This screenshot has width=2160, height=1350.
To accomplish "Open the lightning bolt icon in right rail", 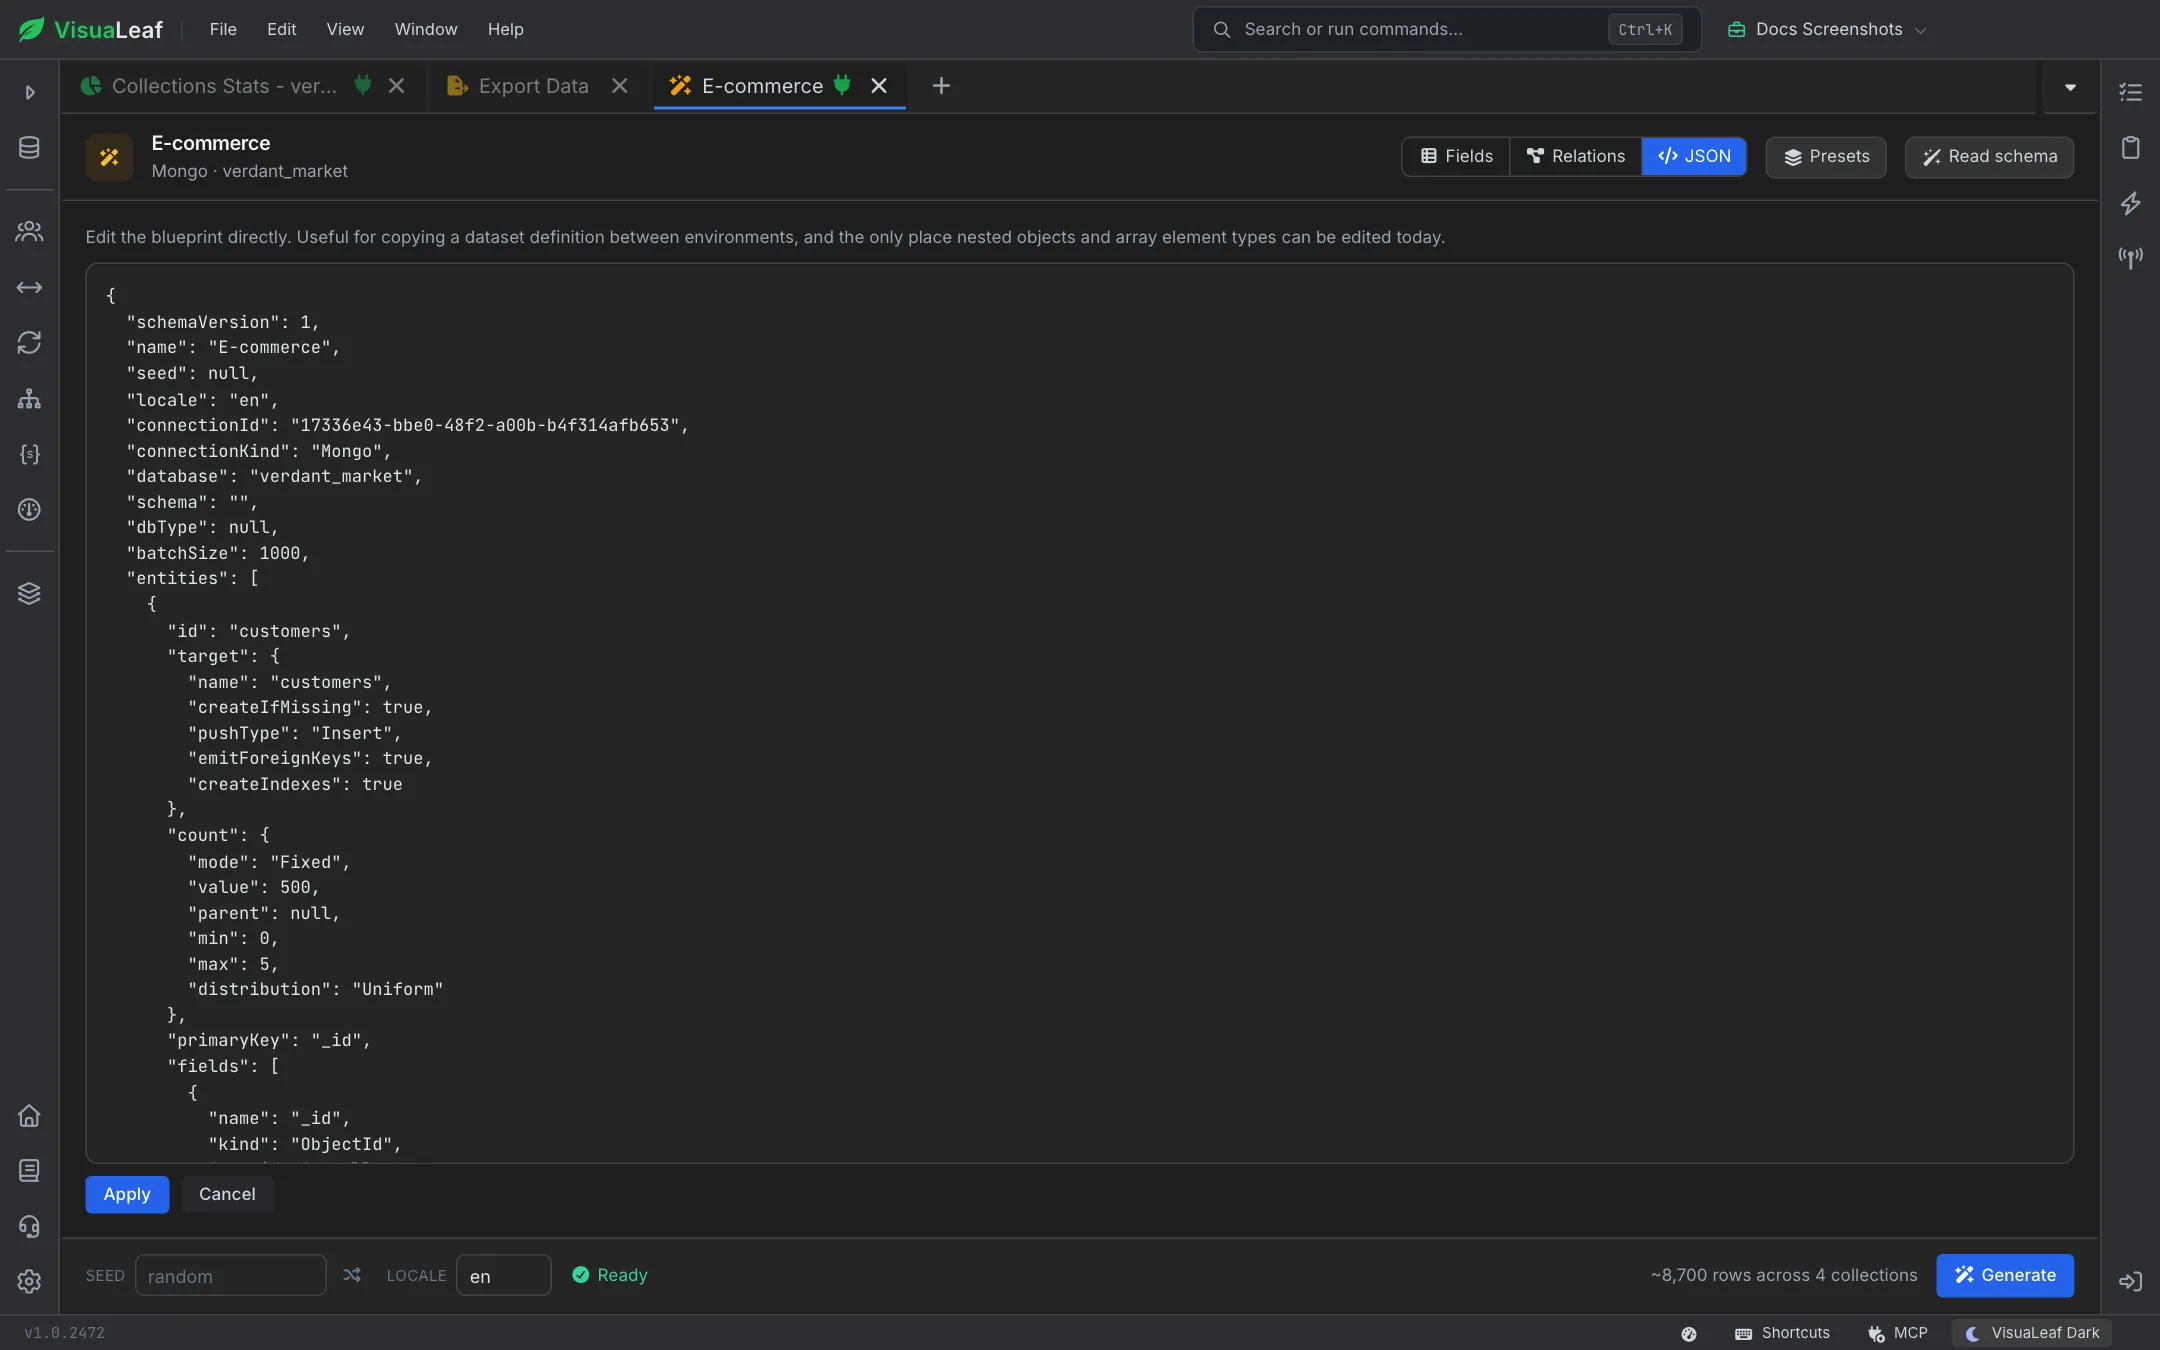I will coord(2130,203).
